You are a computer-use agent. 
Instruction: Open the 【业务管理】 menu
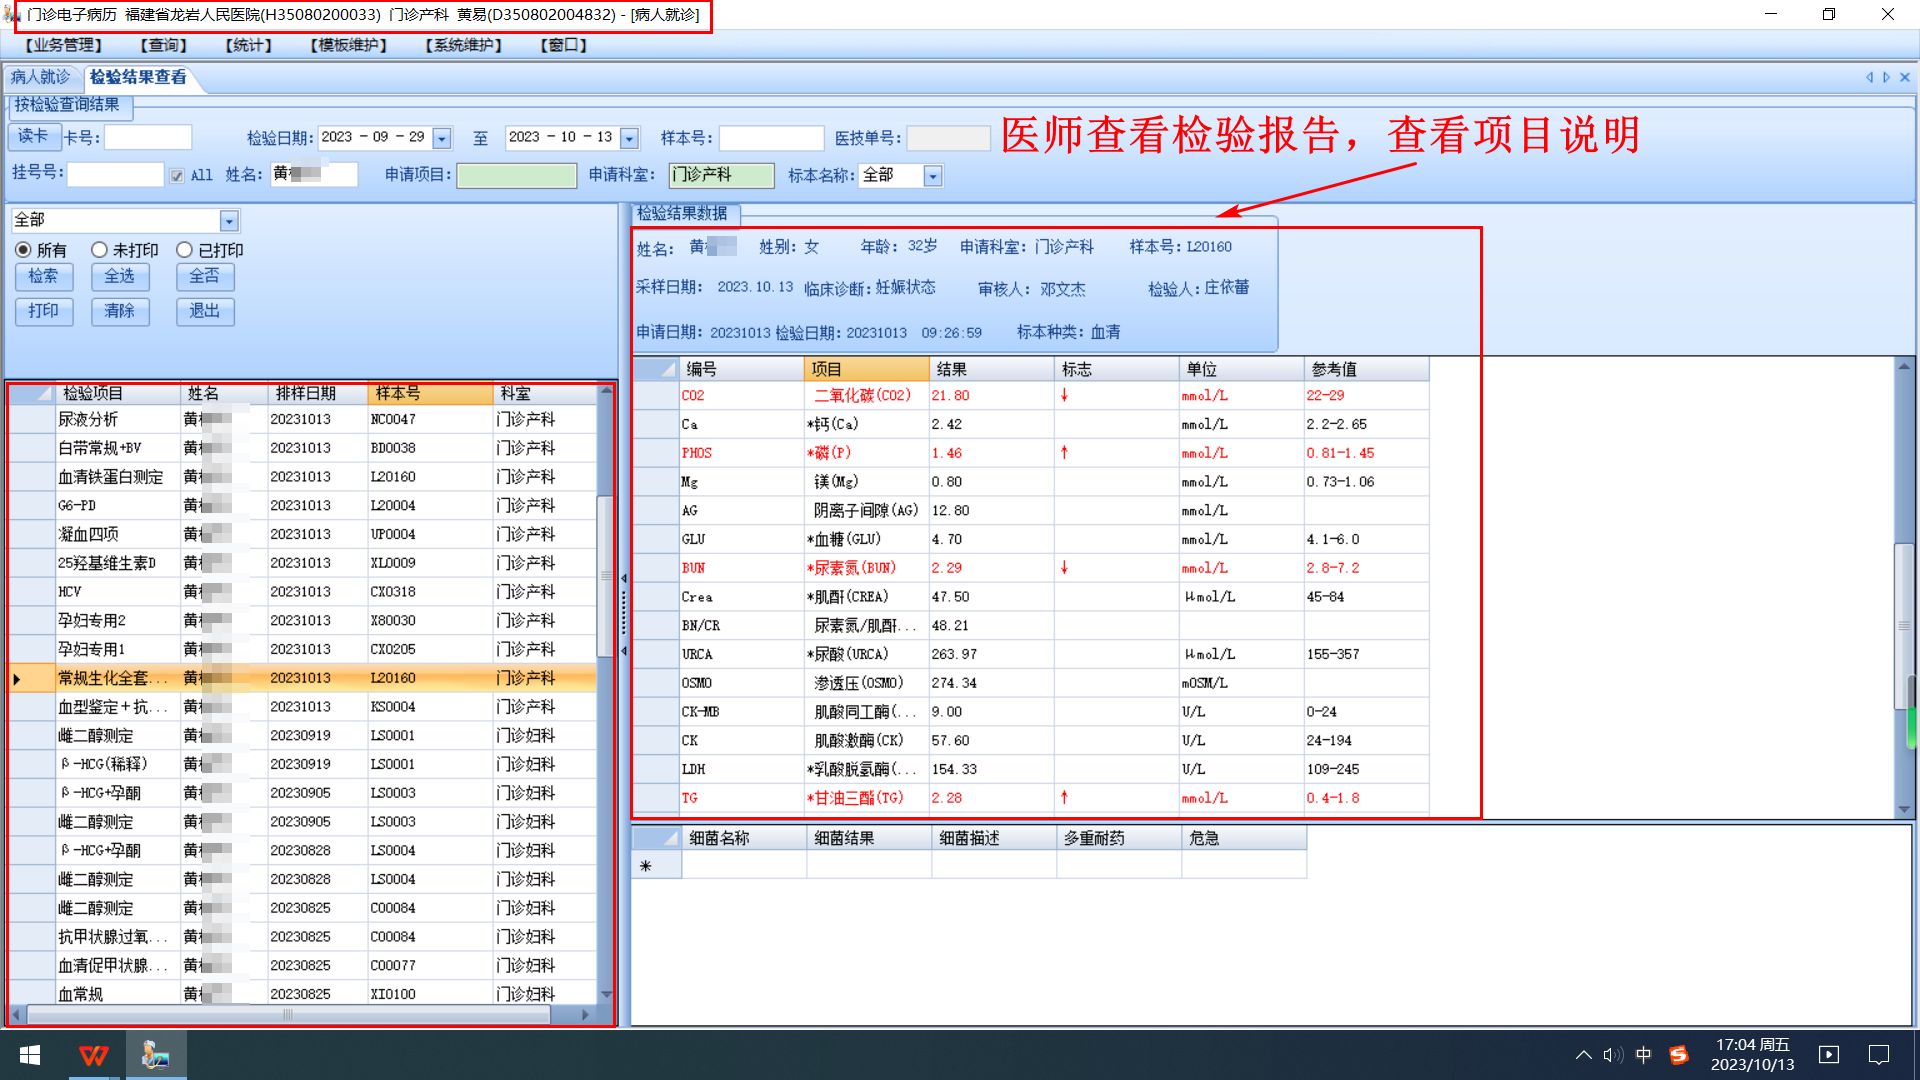pos(63,45)
